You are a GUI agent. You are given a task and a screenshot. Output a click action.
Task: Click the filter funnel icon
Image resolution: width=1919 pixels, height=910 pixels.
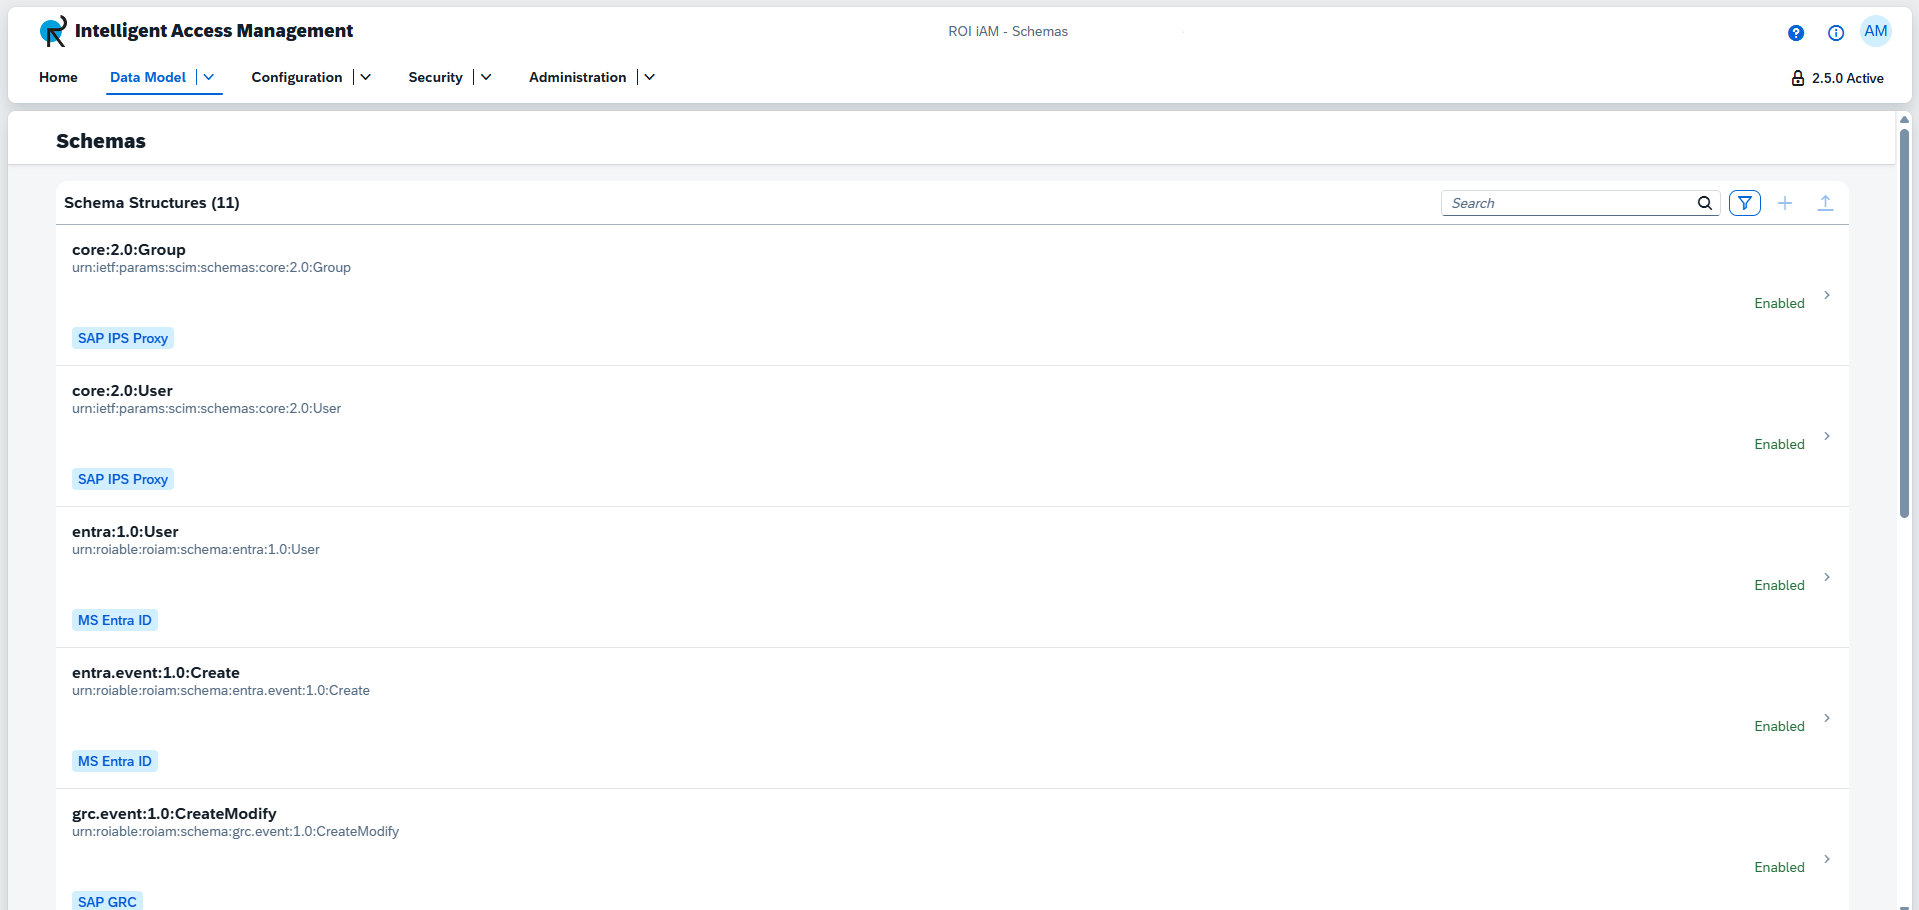coord(1745,203)
